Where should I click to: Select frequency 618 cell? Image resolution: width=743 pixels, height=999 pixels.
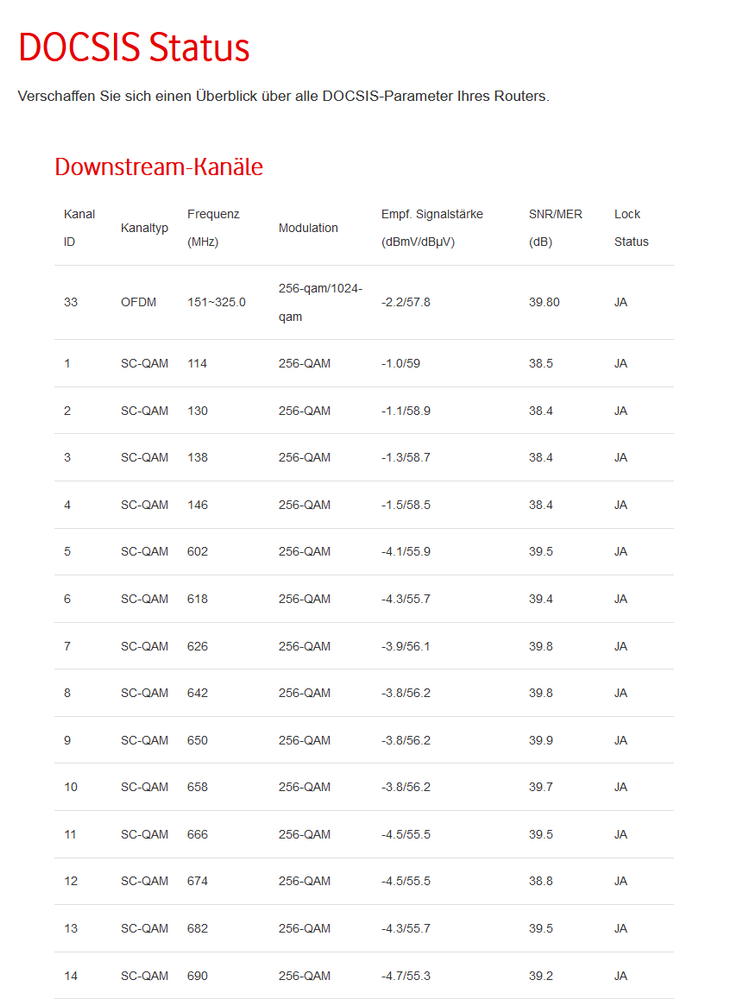coord(198,599)
